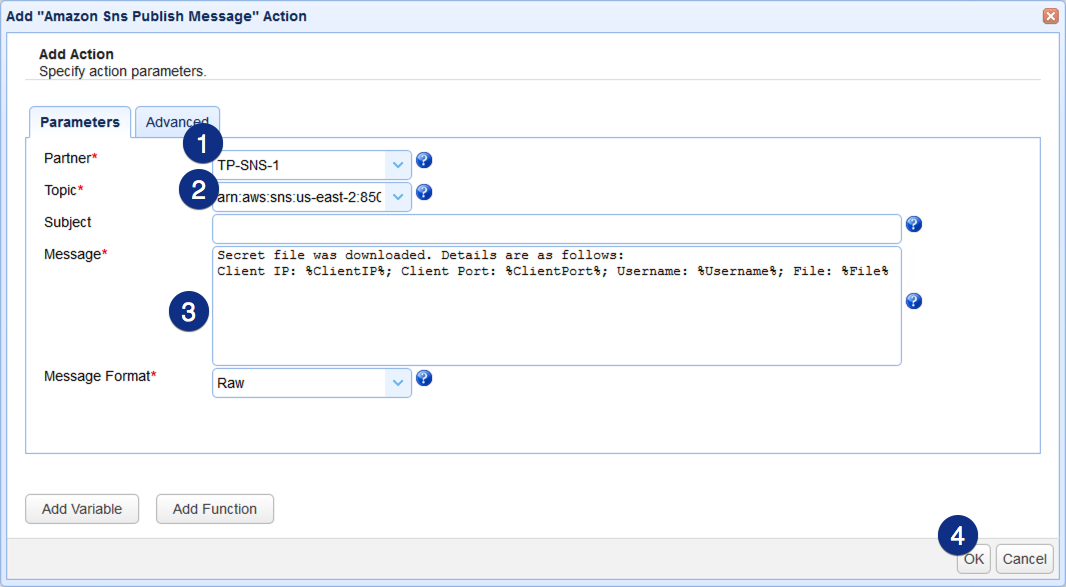Switch to the Advanced tab
Screen dimensions: 1066x587
pyautogui.click(x=177, y=121)
